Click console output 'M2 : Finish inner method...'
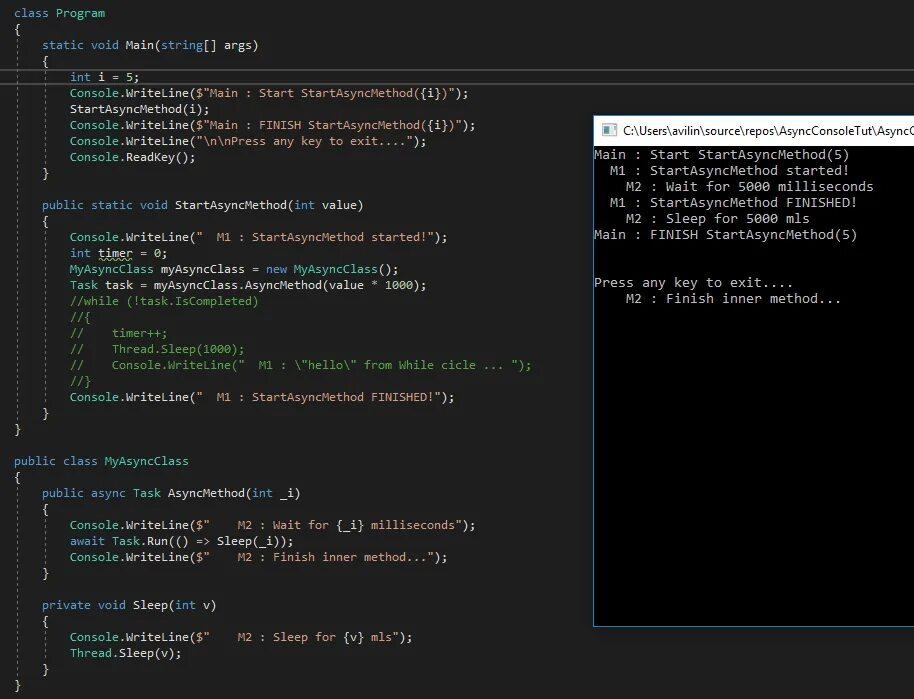The width and height of the screenshot is (914, 699). click(x=733, y=298)
